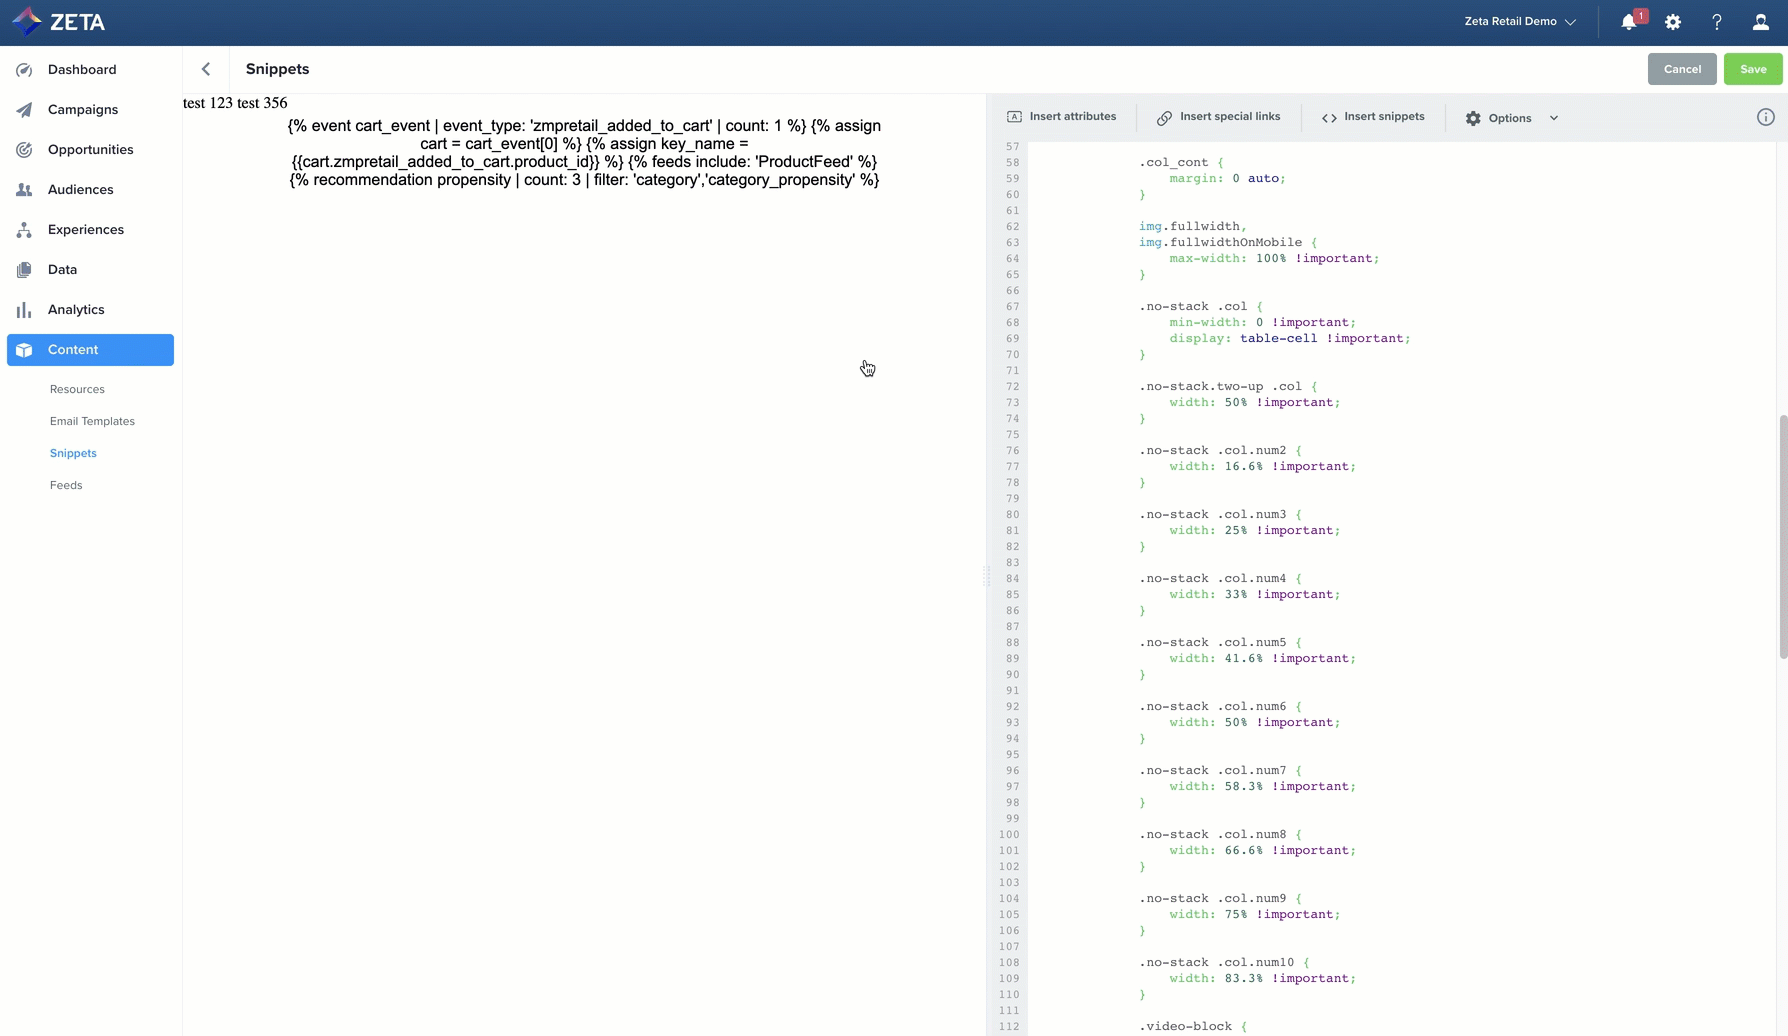Click the Zeta logo

click(58, 21)
